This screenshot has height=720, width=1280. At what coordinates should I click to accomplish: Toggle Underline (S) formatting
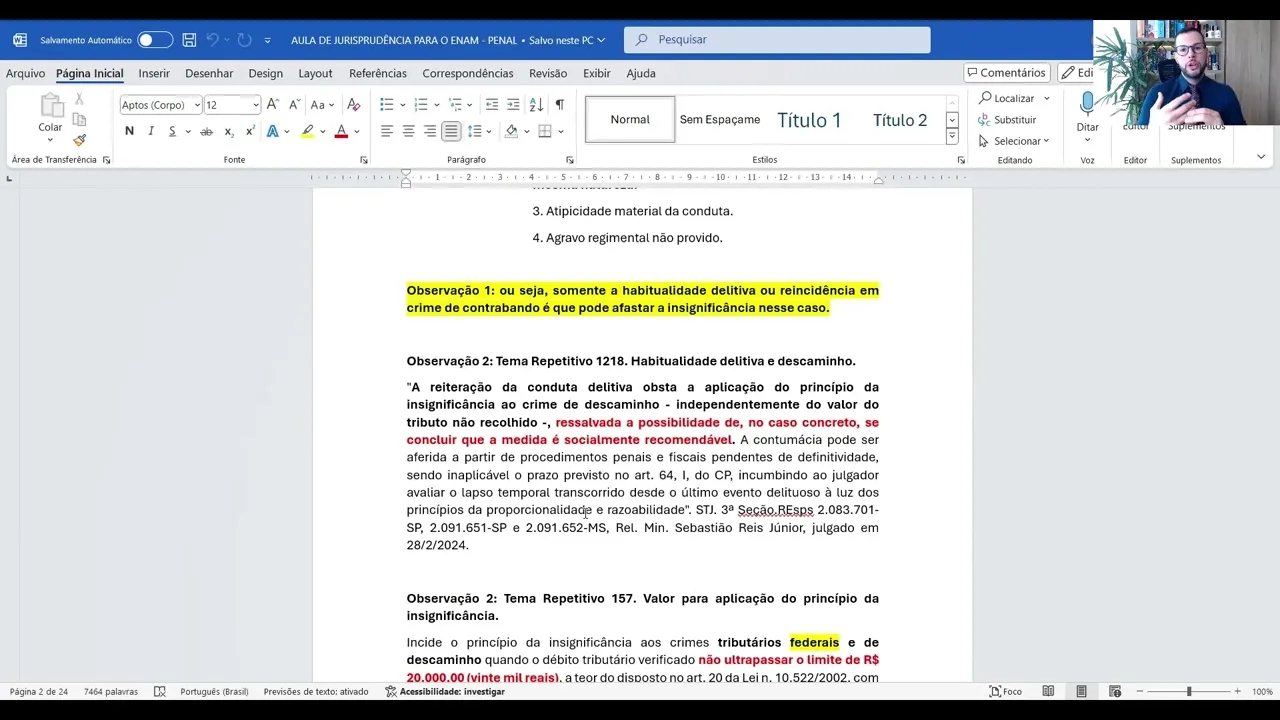point(172,131)
